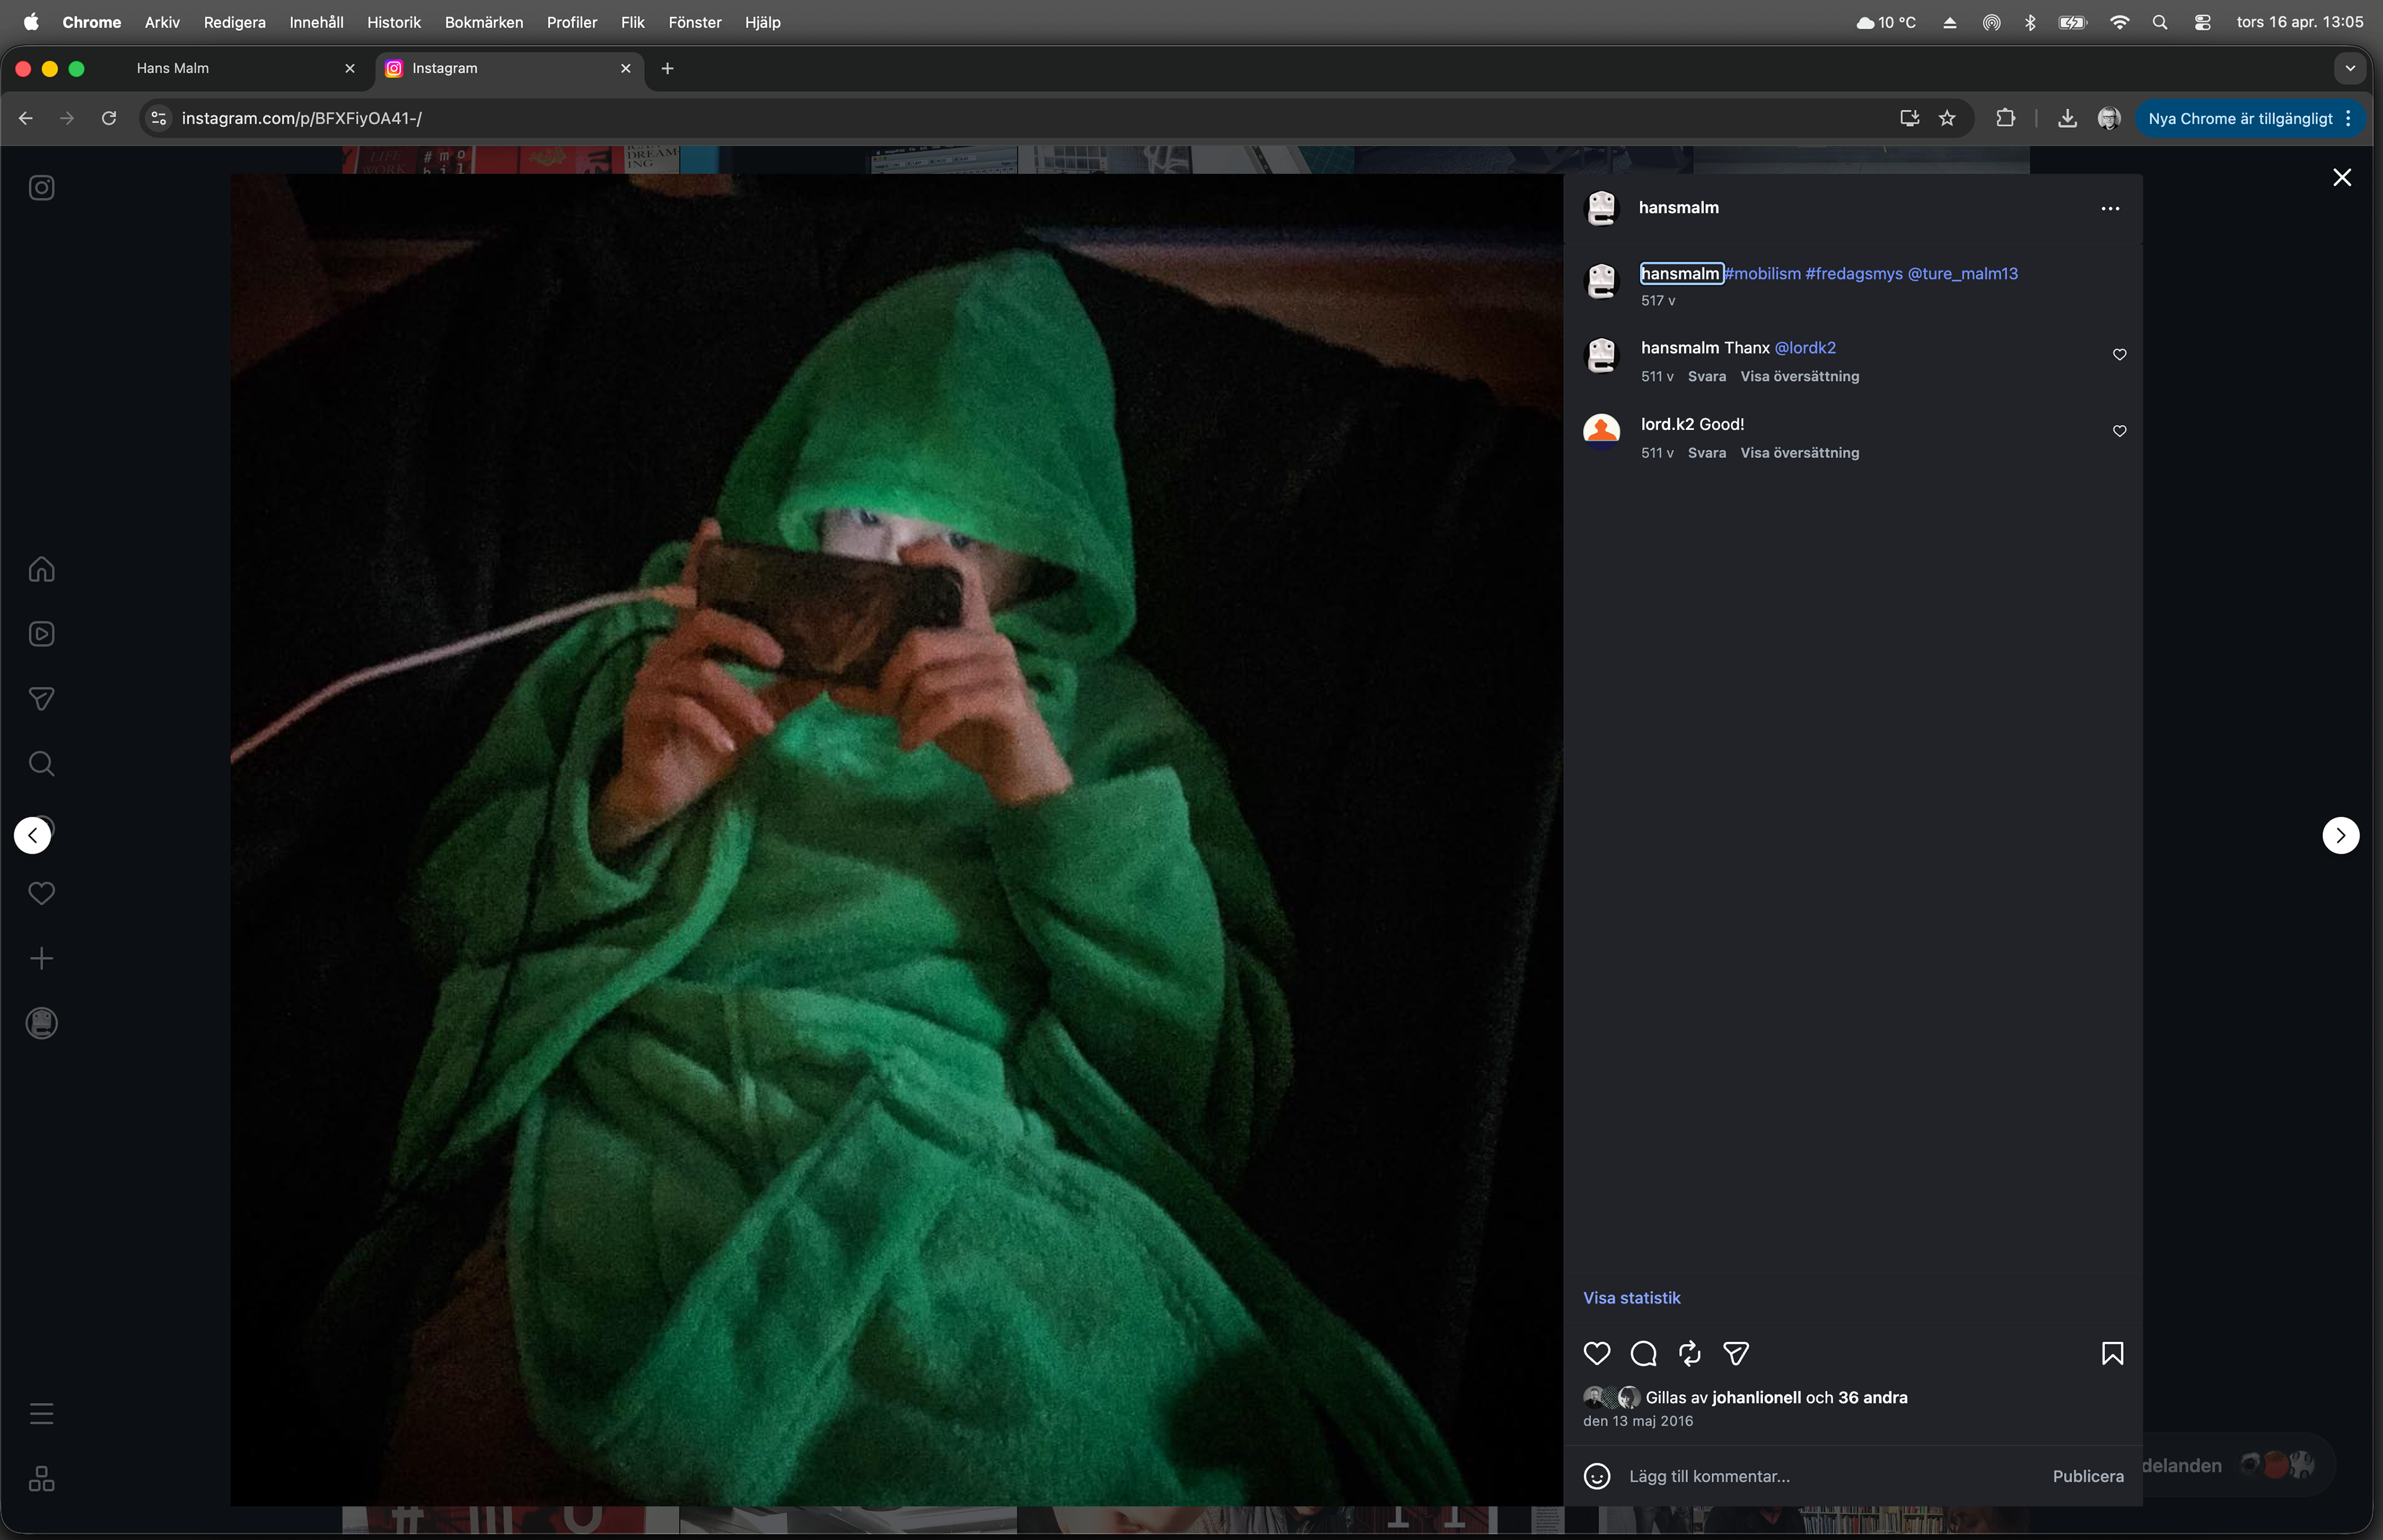
Task: Like the post with heart icon
Action: (x=1597, y=1353)
